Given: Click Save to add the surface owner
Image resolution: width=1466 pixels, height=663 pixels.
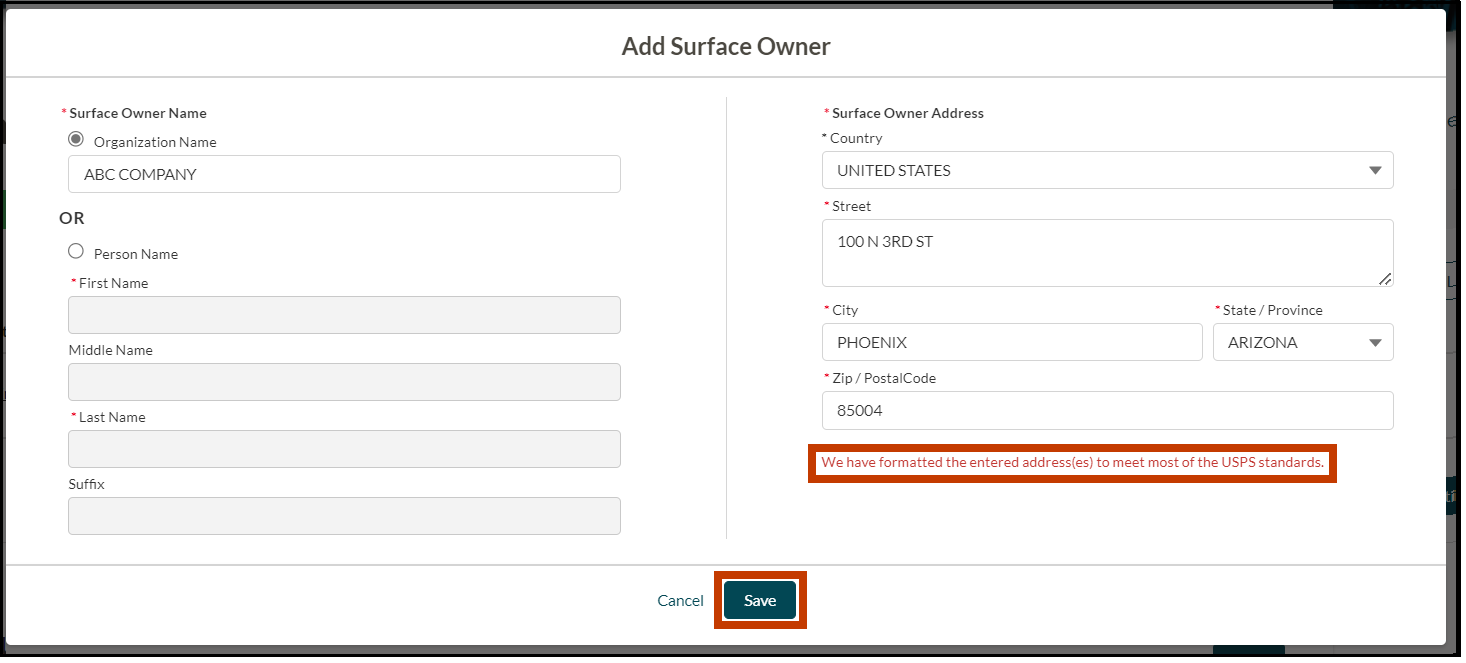Looking at the screenshot, I should pyautogui.click(x=760, y=600).
